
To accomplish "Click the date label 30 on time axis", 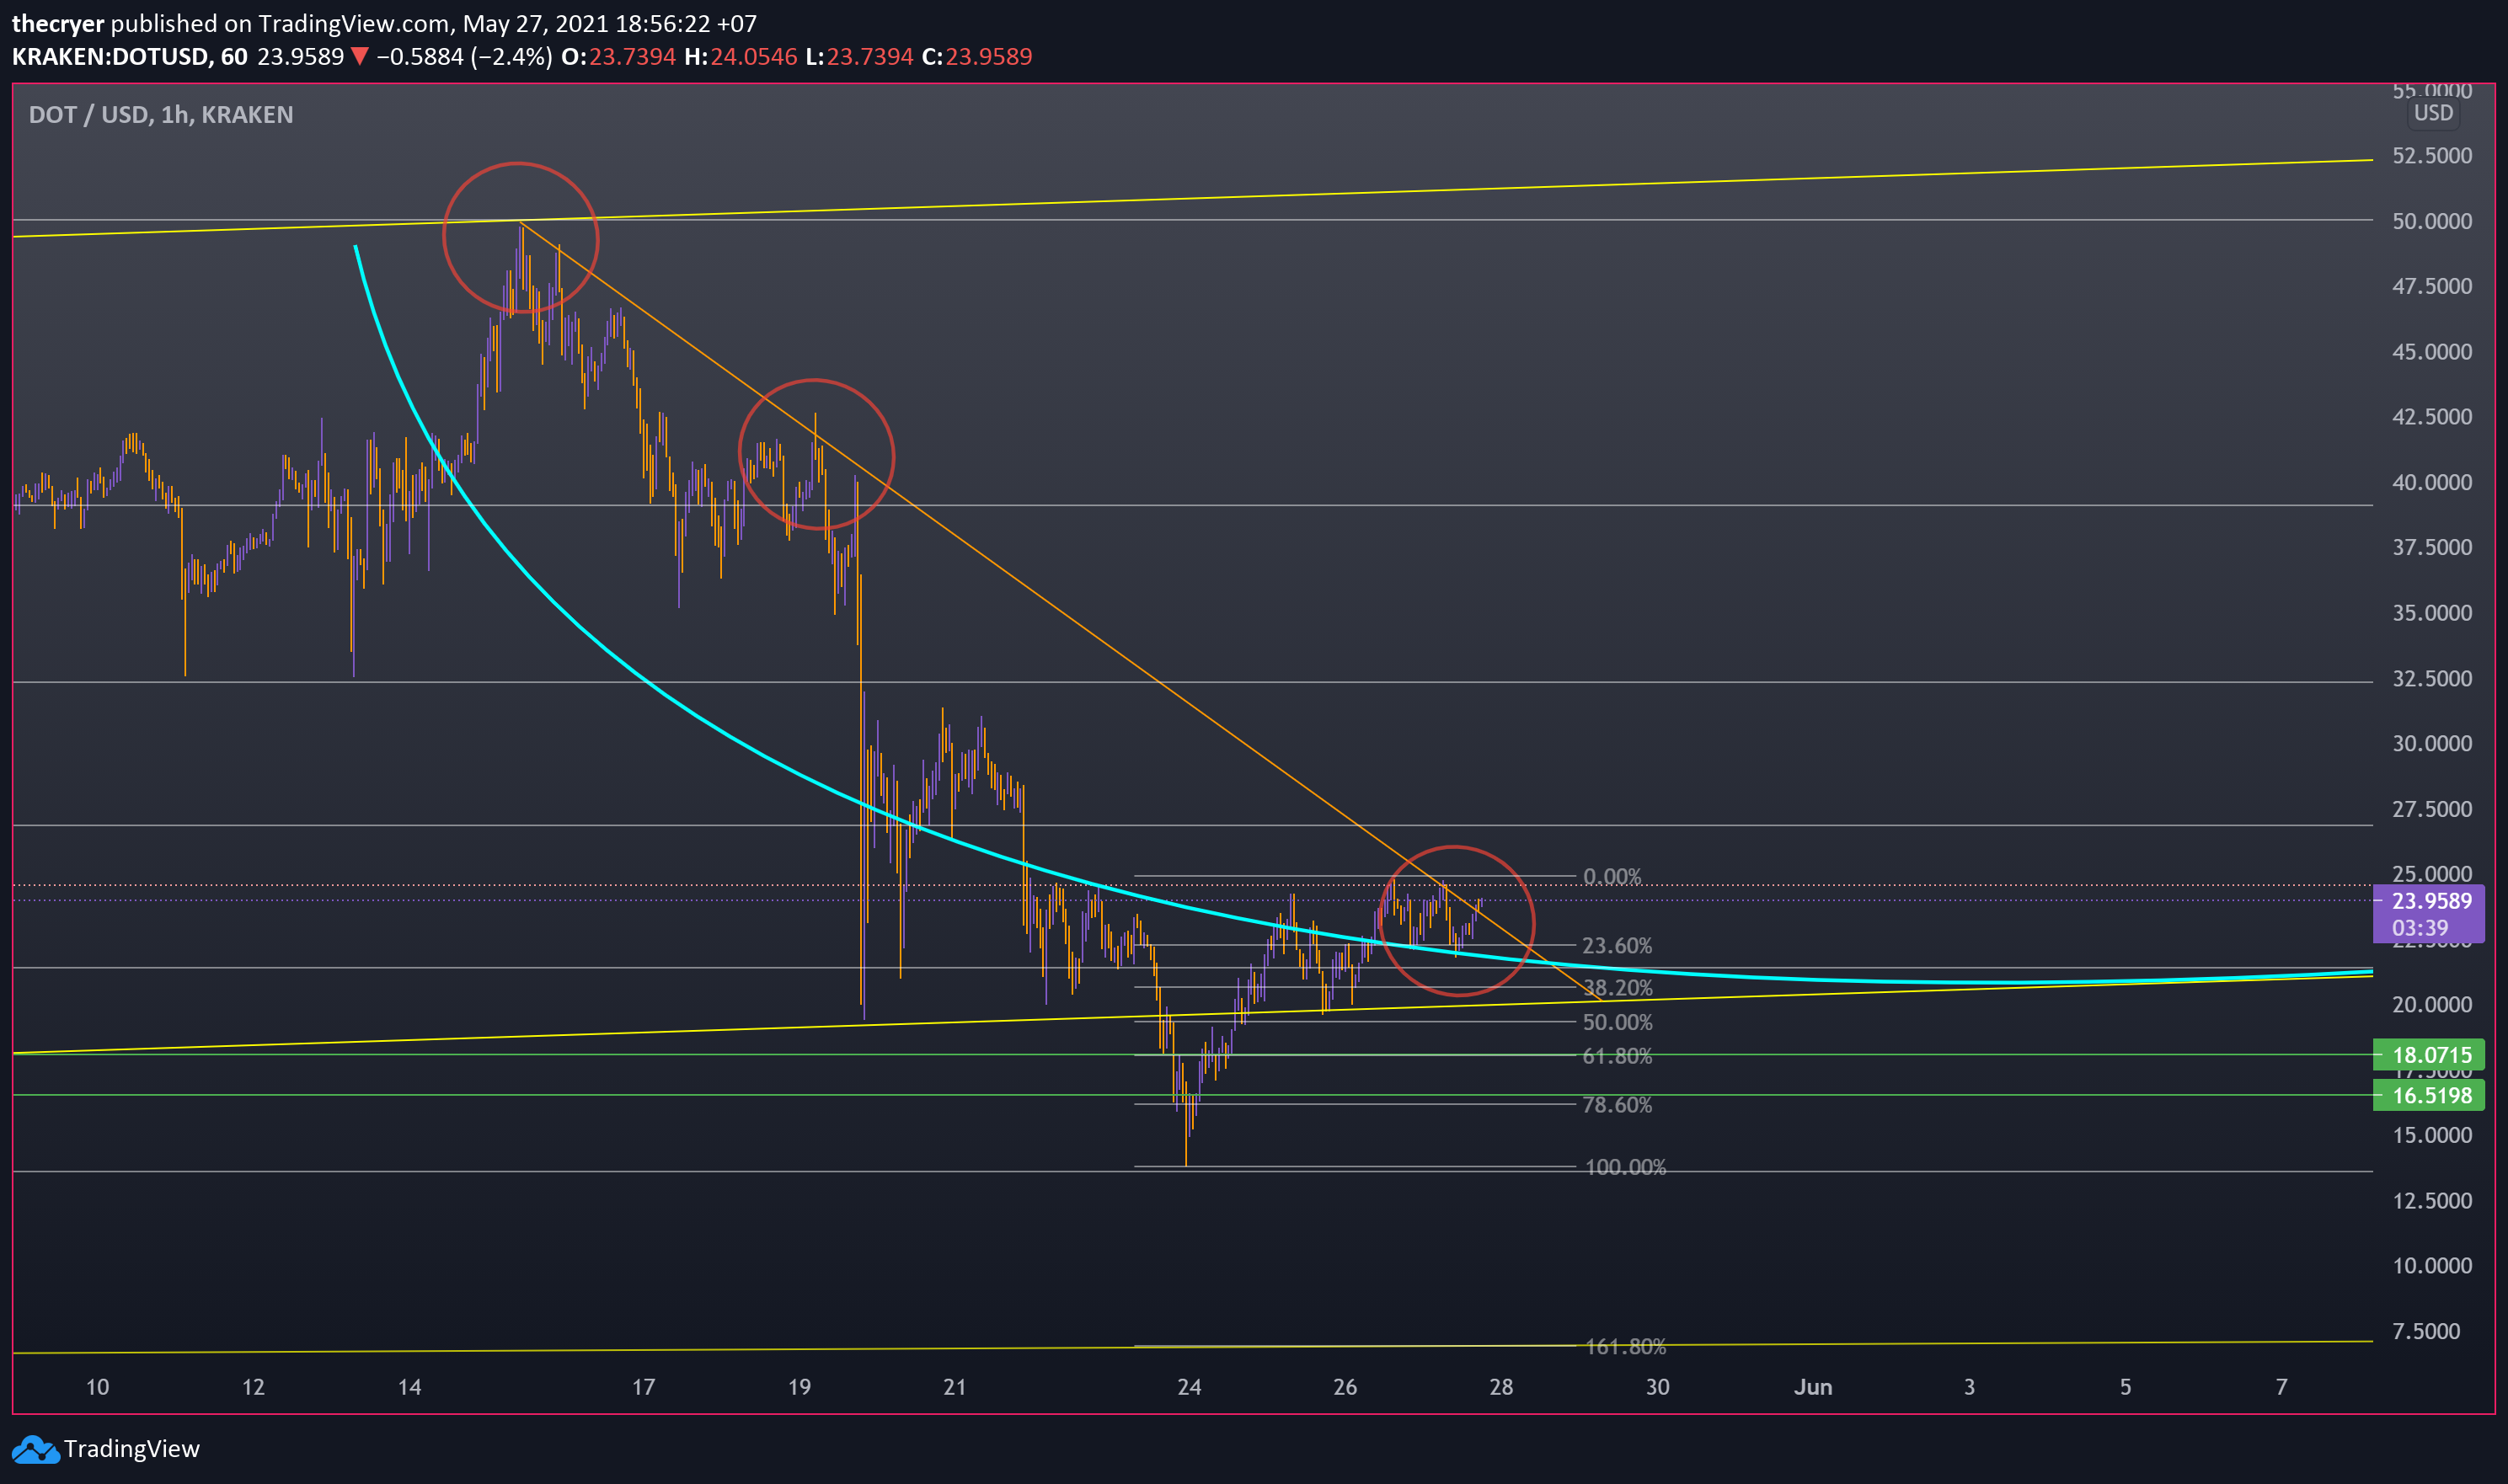I will click(1657, 1387).
